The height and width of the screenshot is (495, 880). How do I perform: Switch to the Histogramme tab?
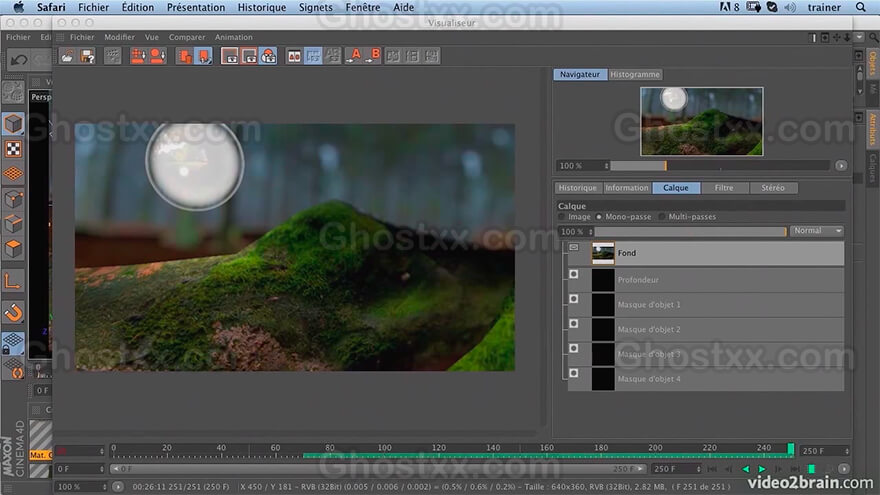pos(635,75)
